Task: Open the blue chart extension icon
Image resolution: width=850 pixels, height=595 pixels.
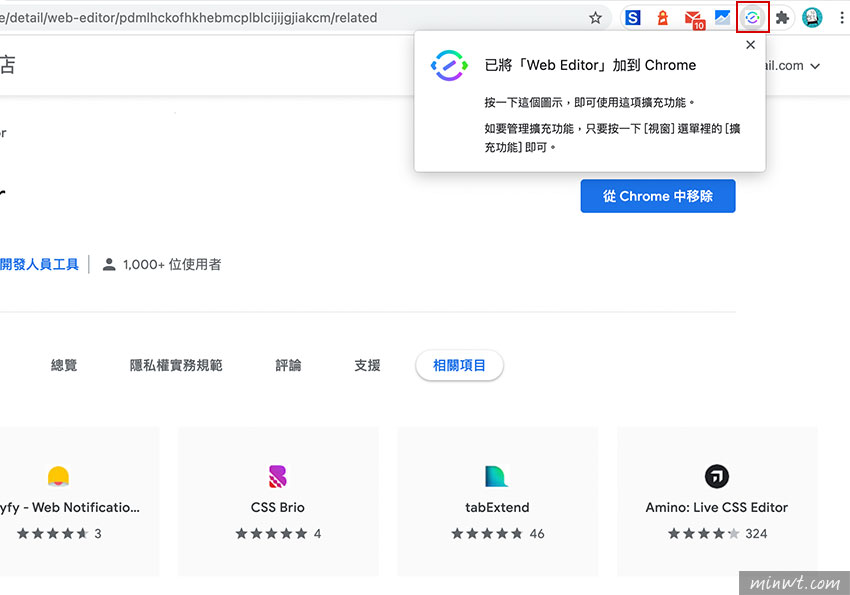Action: click(722, 18)
